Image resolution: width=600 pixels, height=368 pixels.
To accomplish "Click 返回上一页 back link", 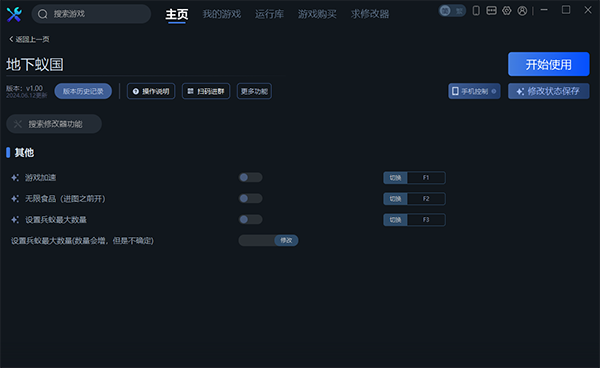I will (29, 39).
